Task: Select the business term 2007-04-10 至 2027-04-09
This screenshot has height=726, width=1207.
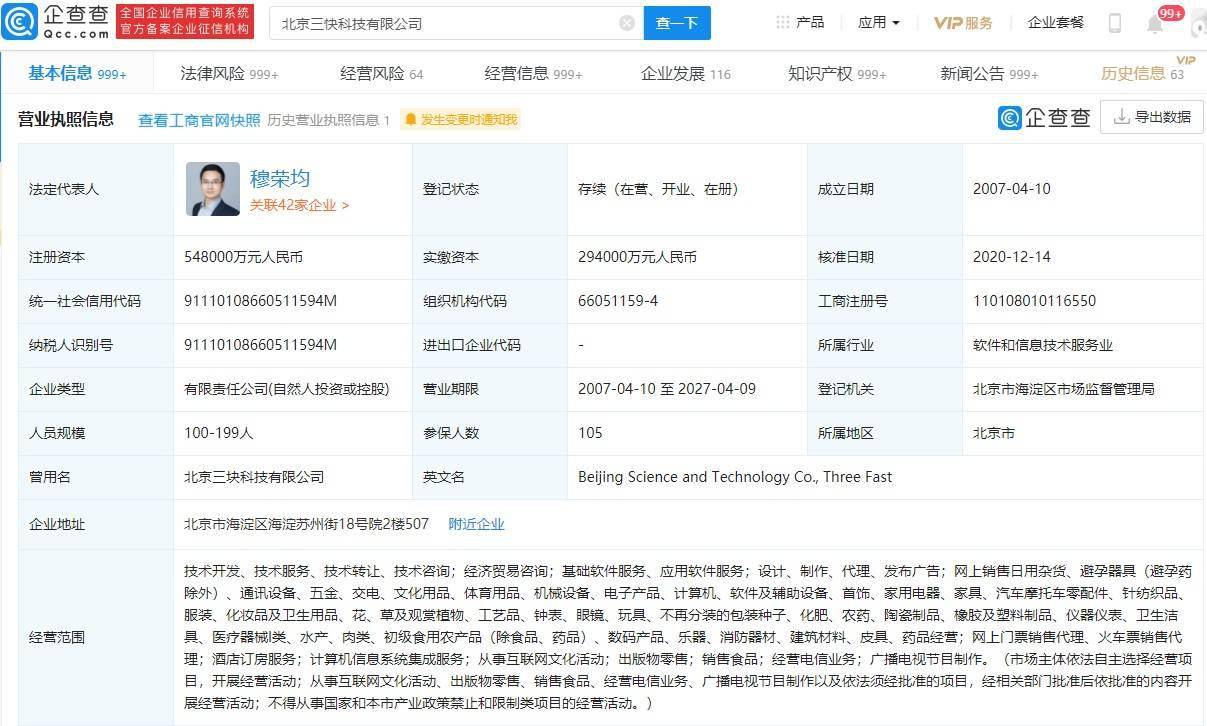Action: [x=667, y=389]
